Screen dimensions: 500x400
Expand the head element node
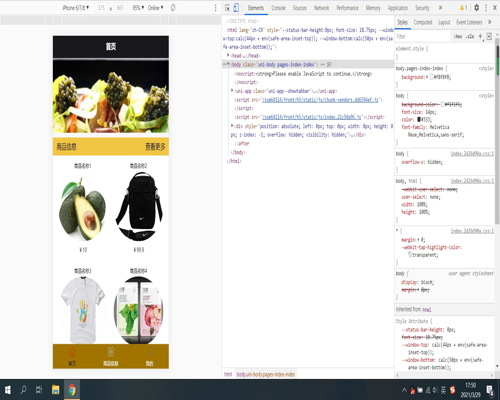[x=228, y=55]
